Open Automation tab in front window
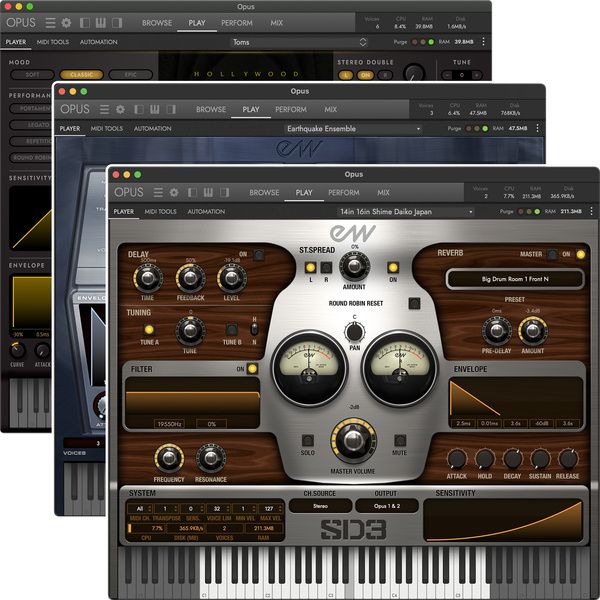 pos(206,211)
